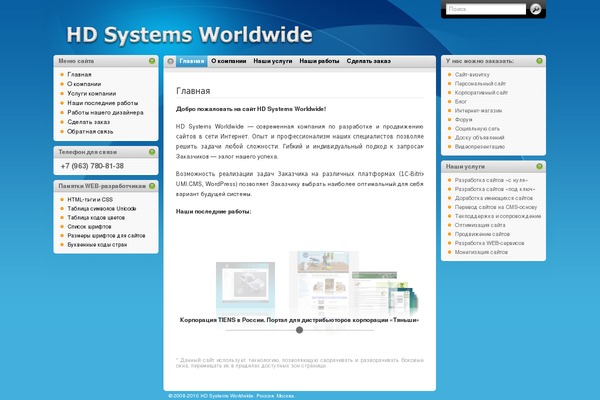The image size is (600, 400).
Task: Collapse Памятки WEB-разработчикам panel
Action: (x=152, y=186)
